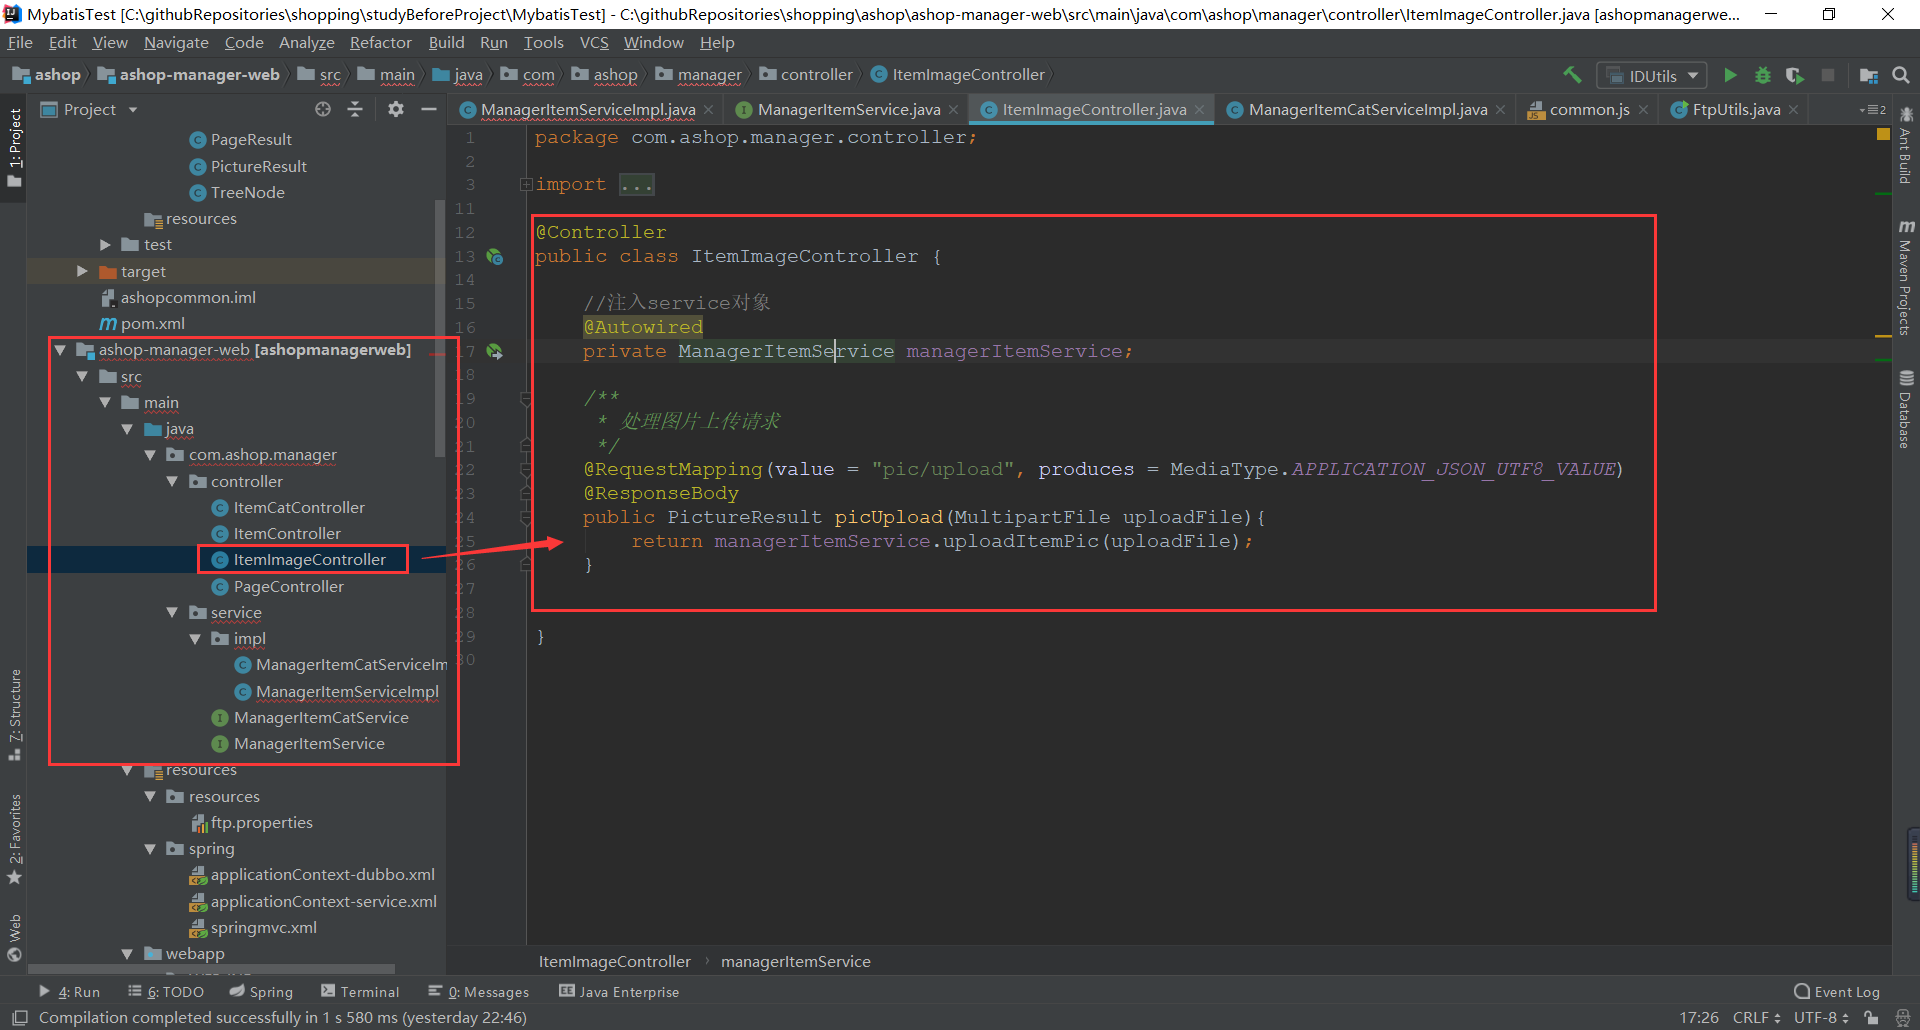The image size is (1920, 1030).
Task: Open the Maven Projects side panel
Action: 1906,278
